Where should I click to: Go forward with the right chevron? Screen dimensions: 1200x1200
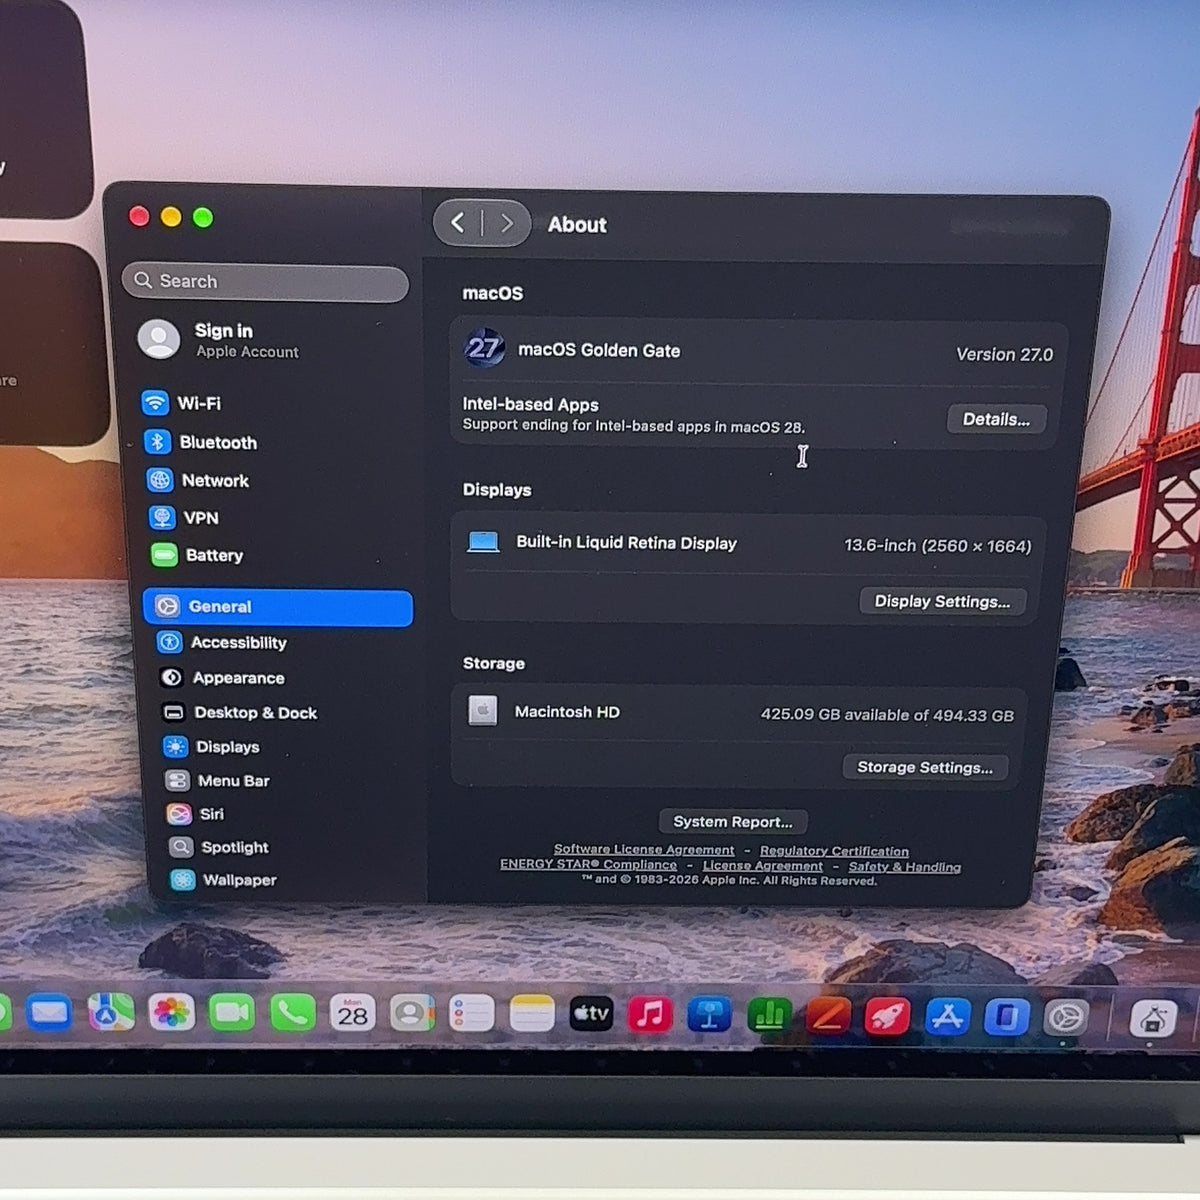507,224
